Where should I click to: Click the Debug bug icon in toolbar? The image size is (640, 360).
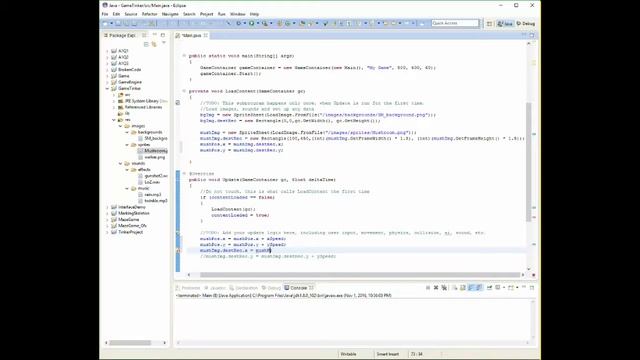click(239, 23)
